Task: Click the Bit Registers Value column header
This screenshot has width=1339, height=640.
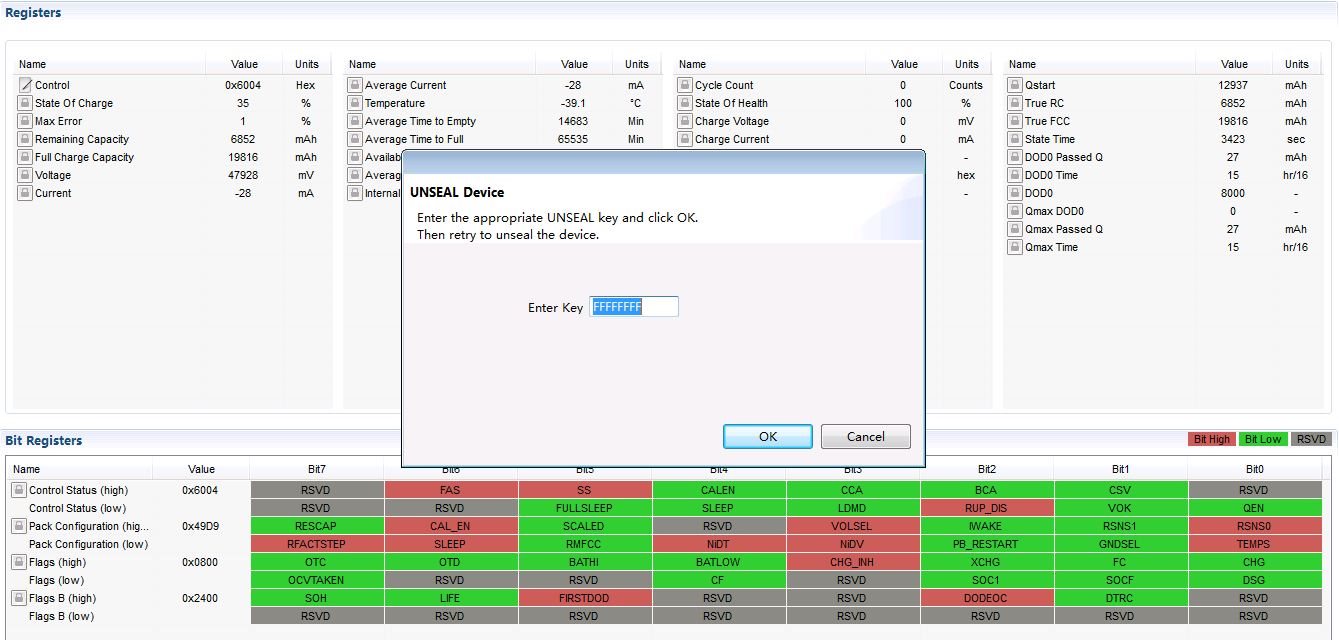Action: click(x=201, y=469)
